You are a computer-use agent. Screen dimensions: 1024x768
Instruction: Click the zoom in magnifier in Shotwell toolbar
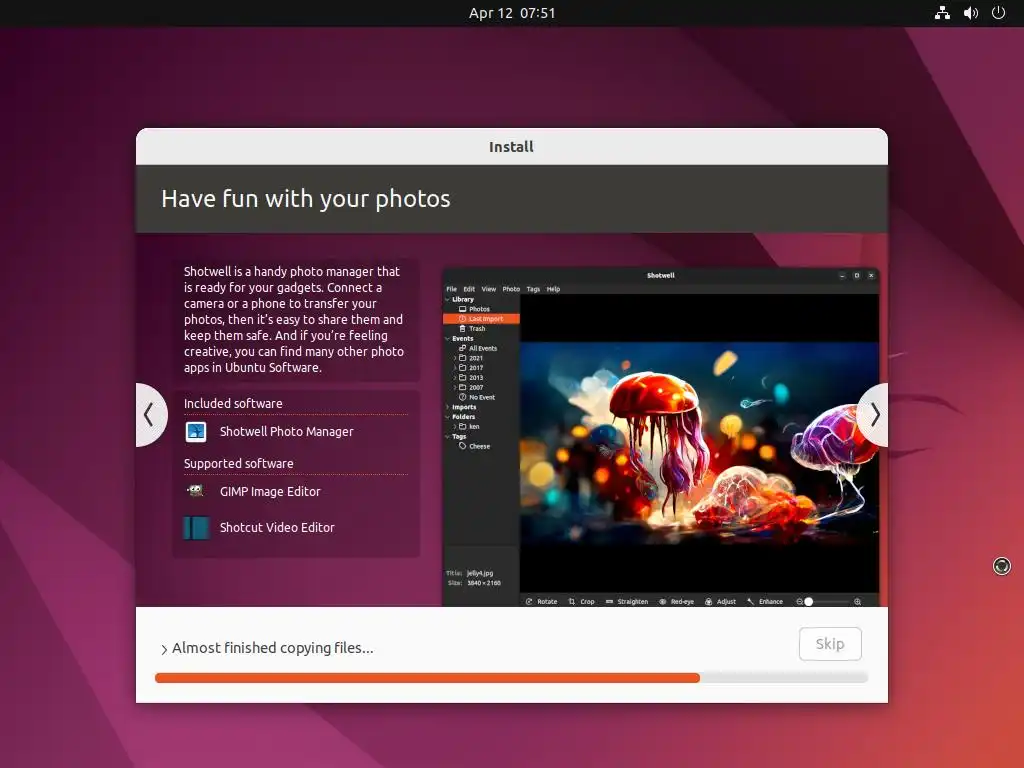click(857, 601)
